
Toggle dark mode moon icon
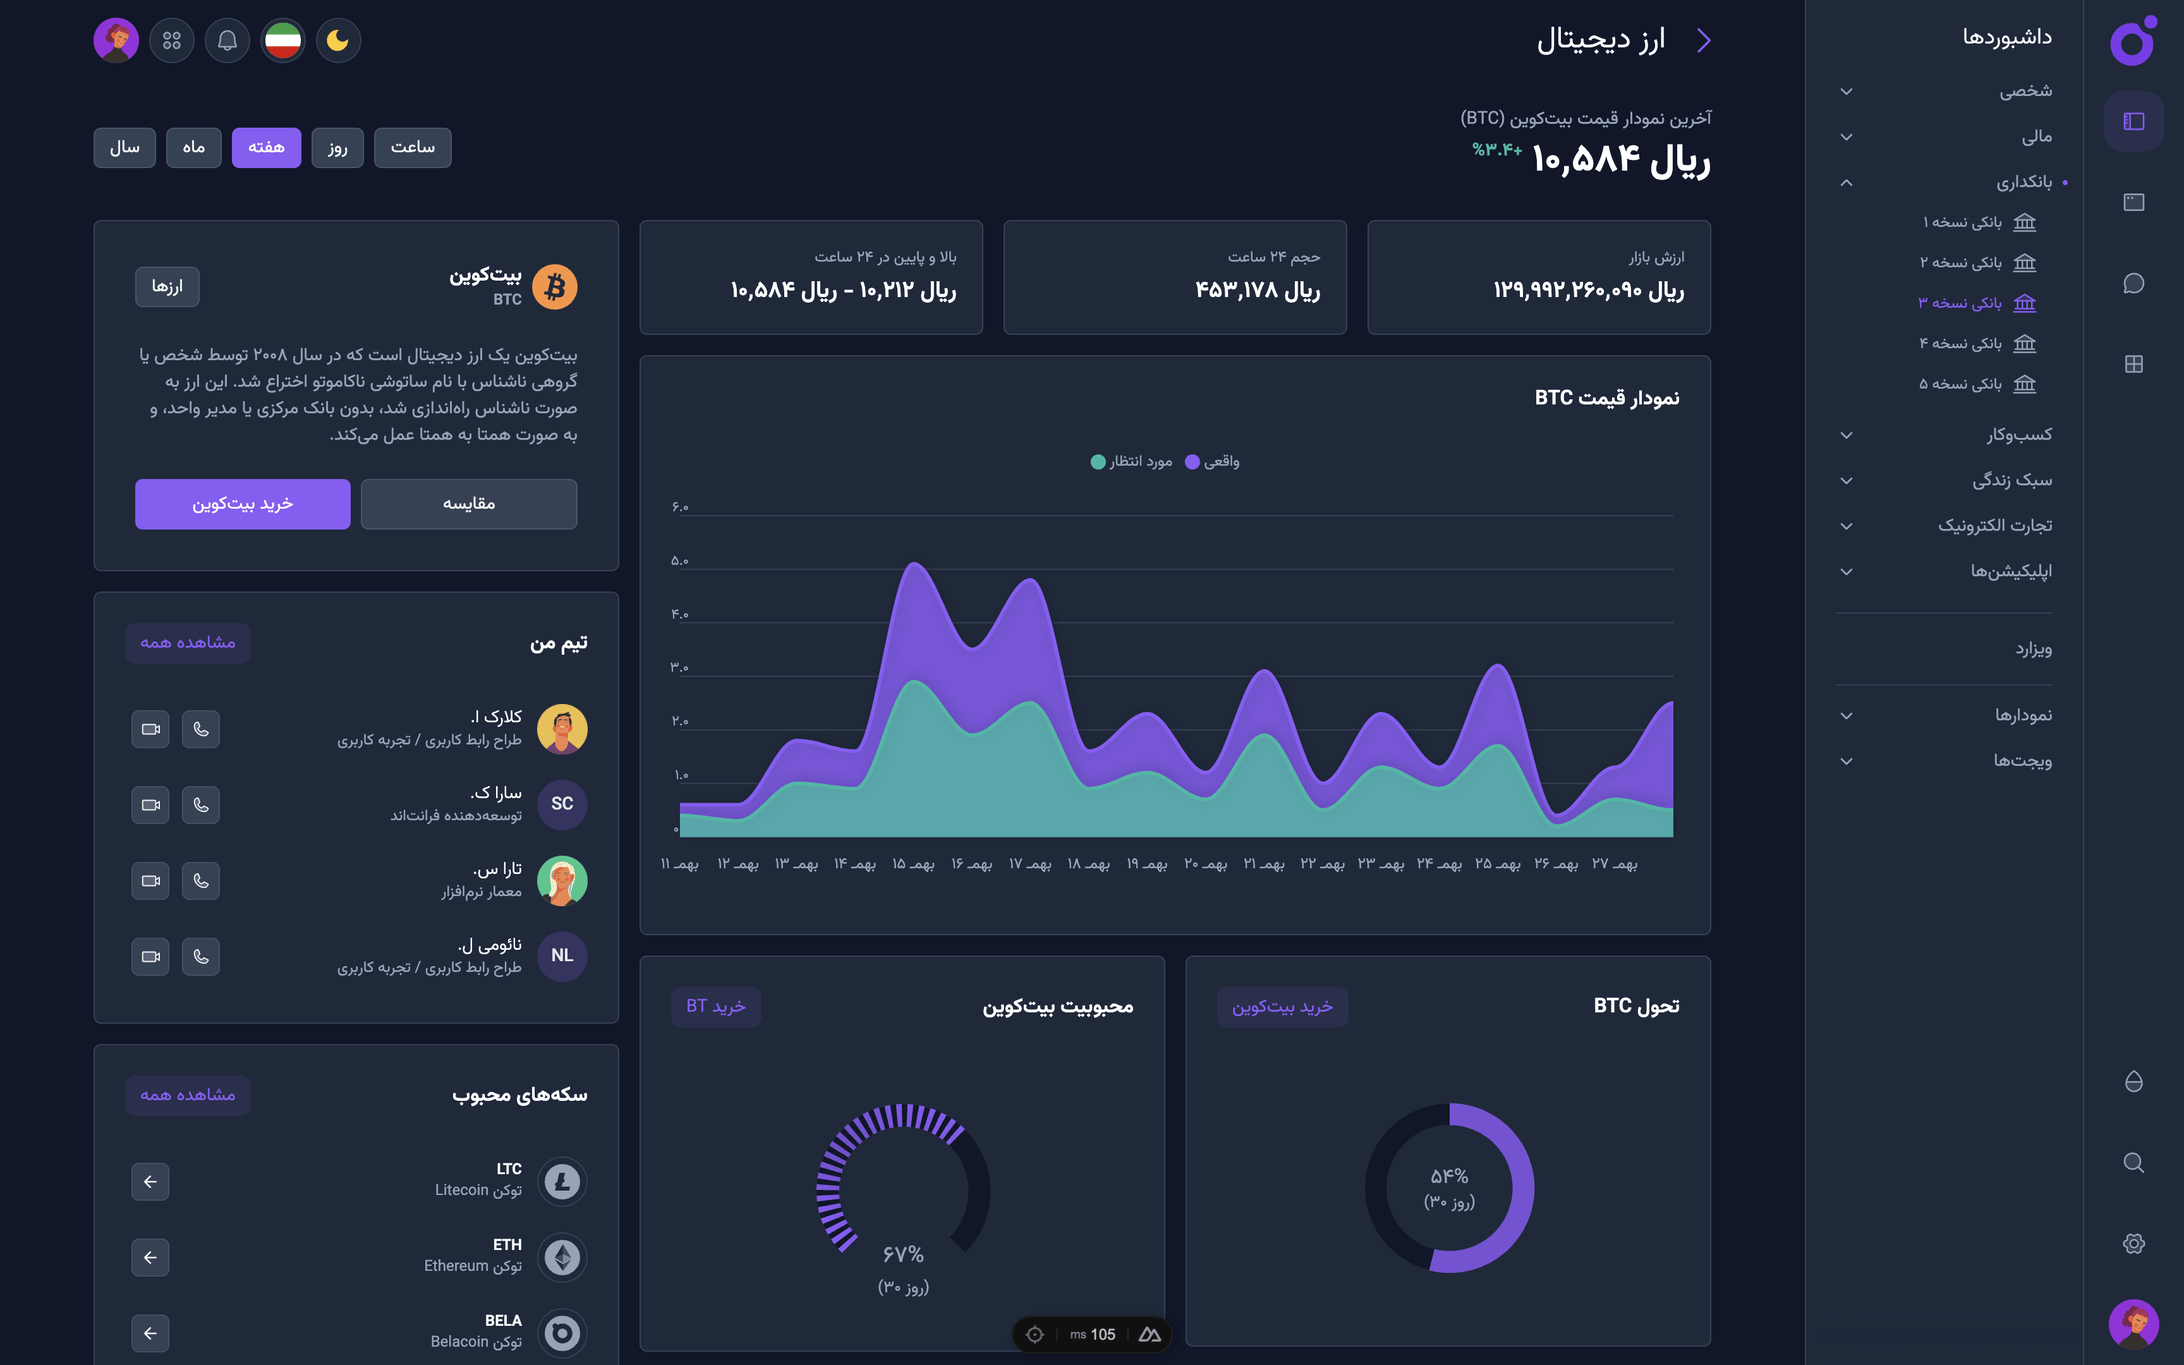point(338,41)
